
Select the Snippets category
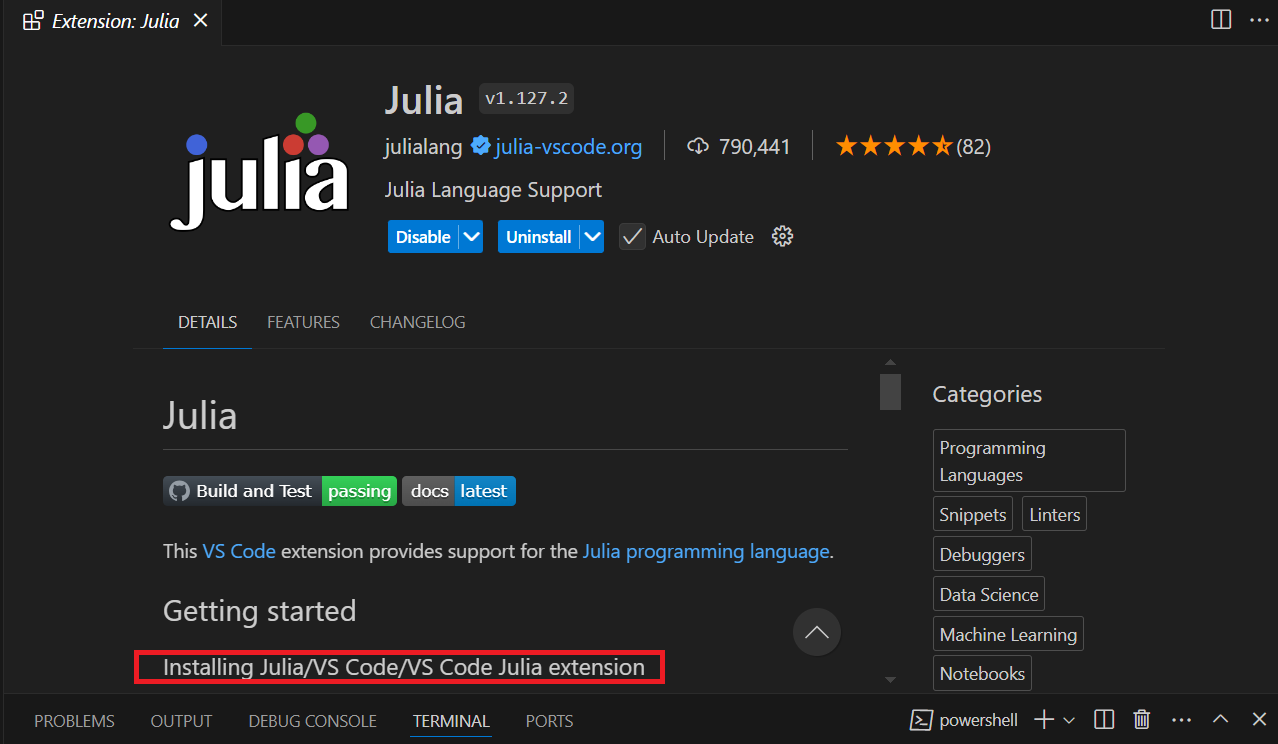pyautogui.click(x=973, y=515)
